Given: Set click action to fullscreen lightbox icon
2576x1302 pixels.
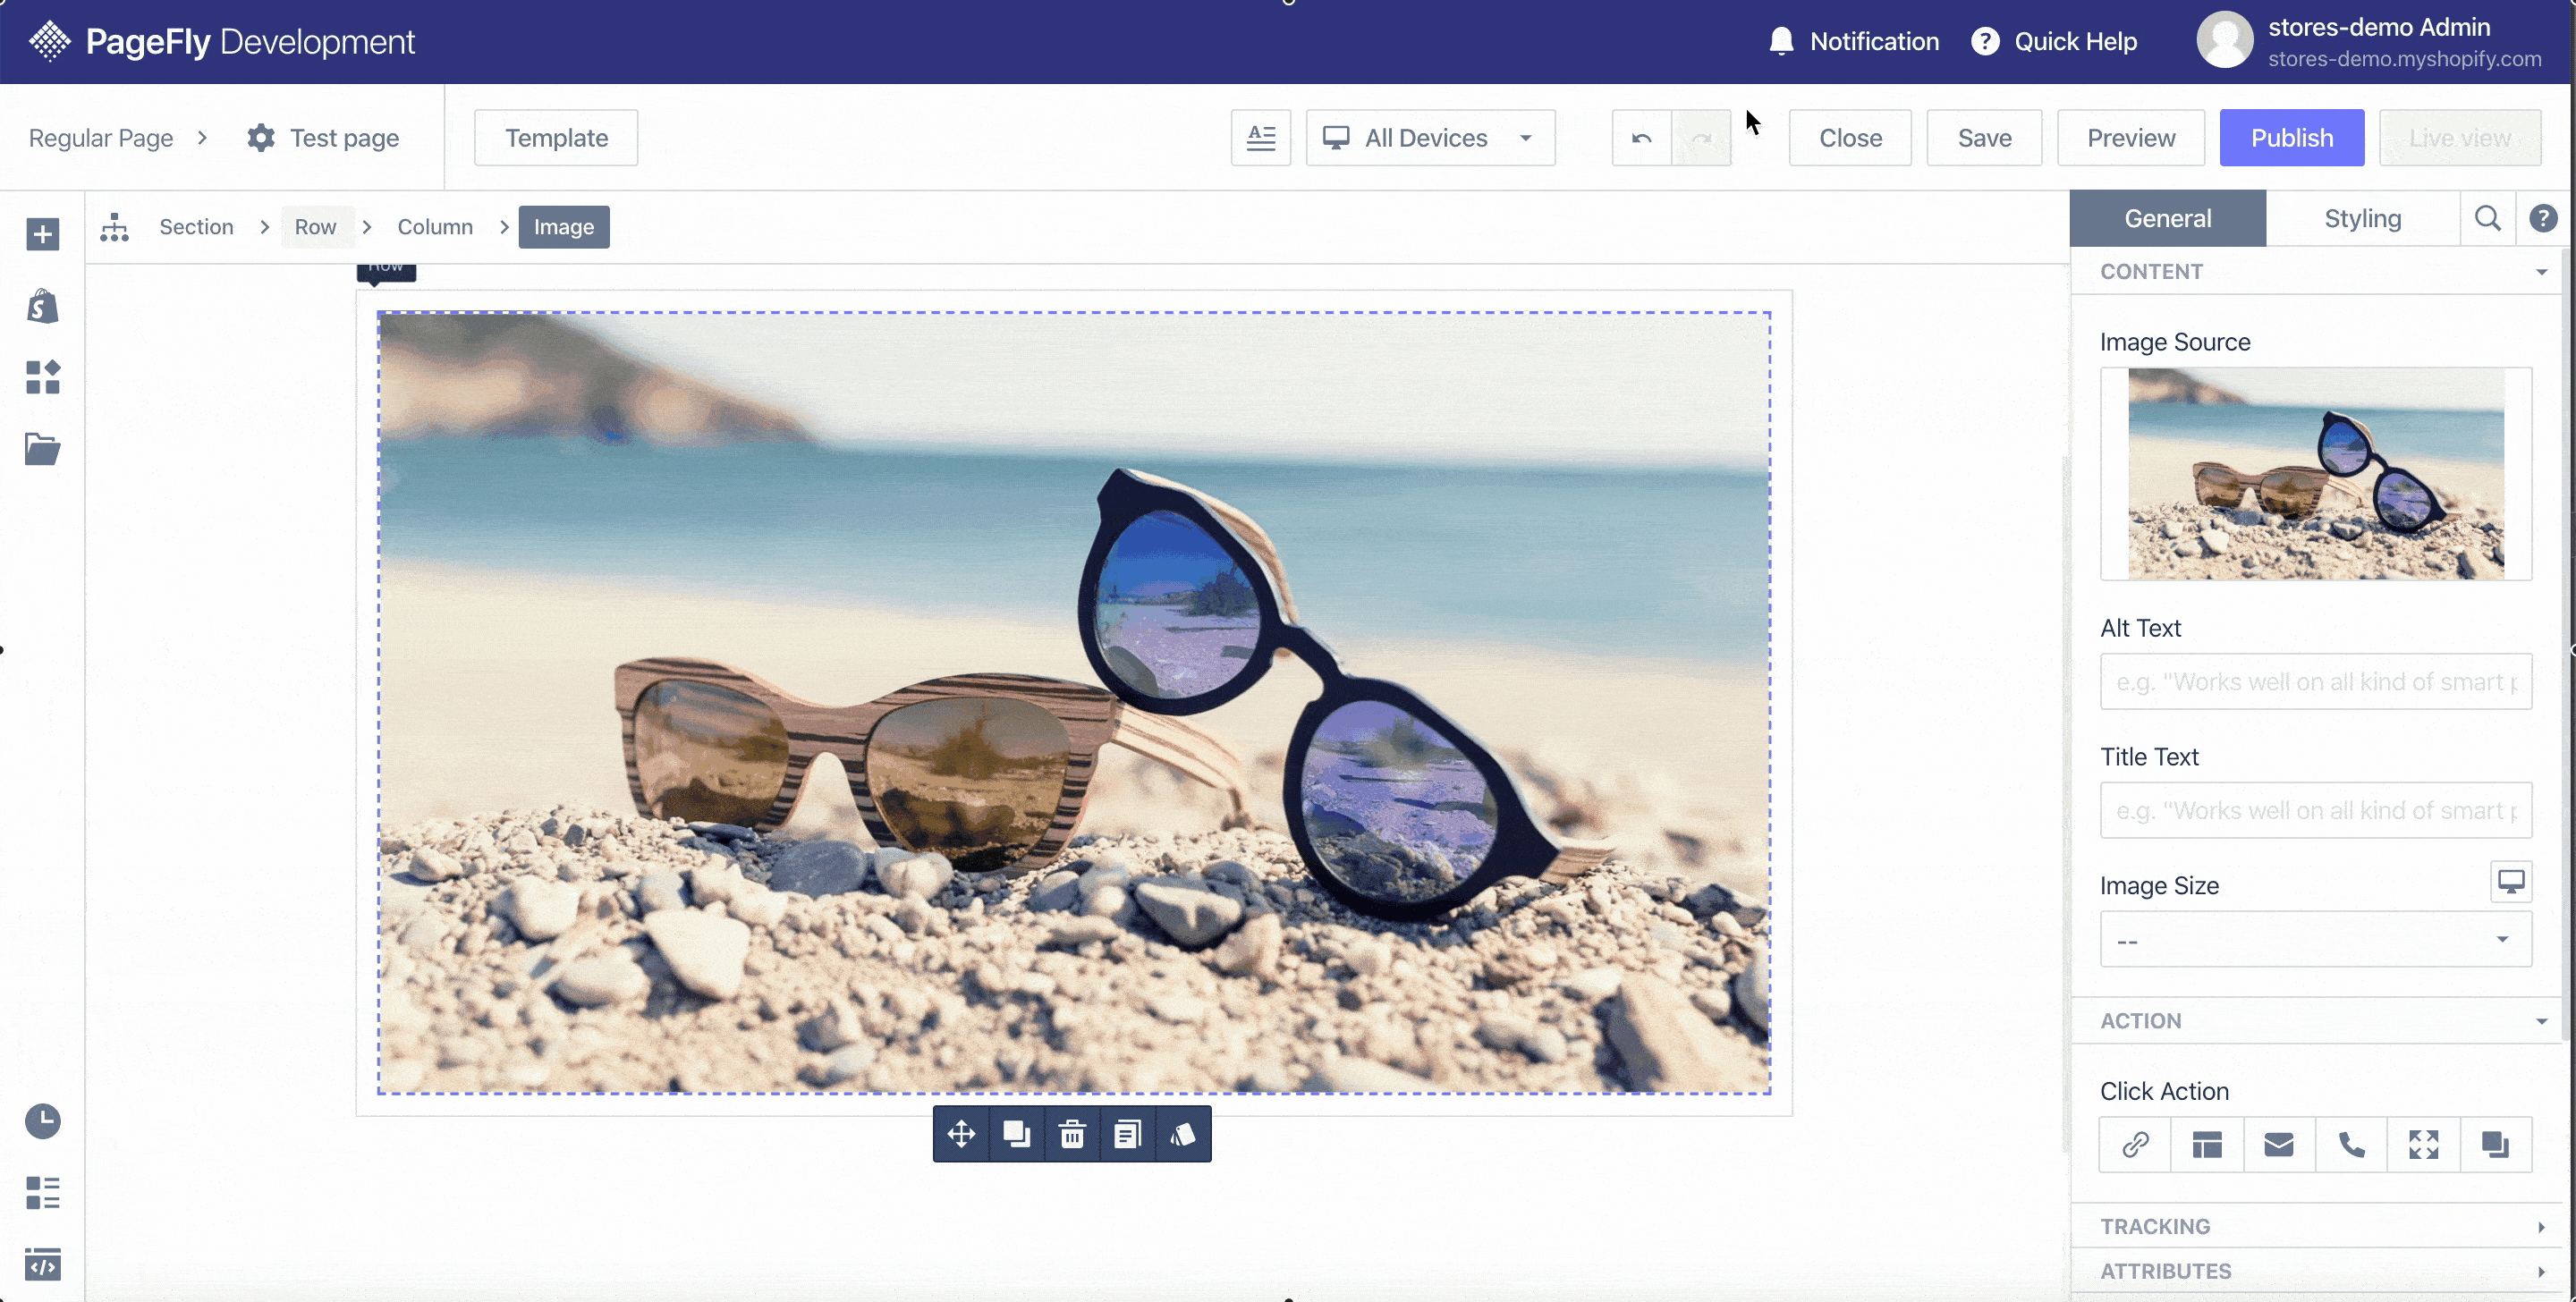Looking at the screenshot, I should click(2423, 1144).
